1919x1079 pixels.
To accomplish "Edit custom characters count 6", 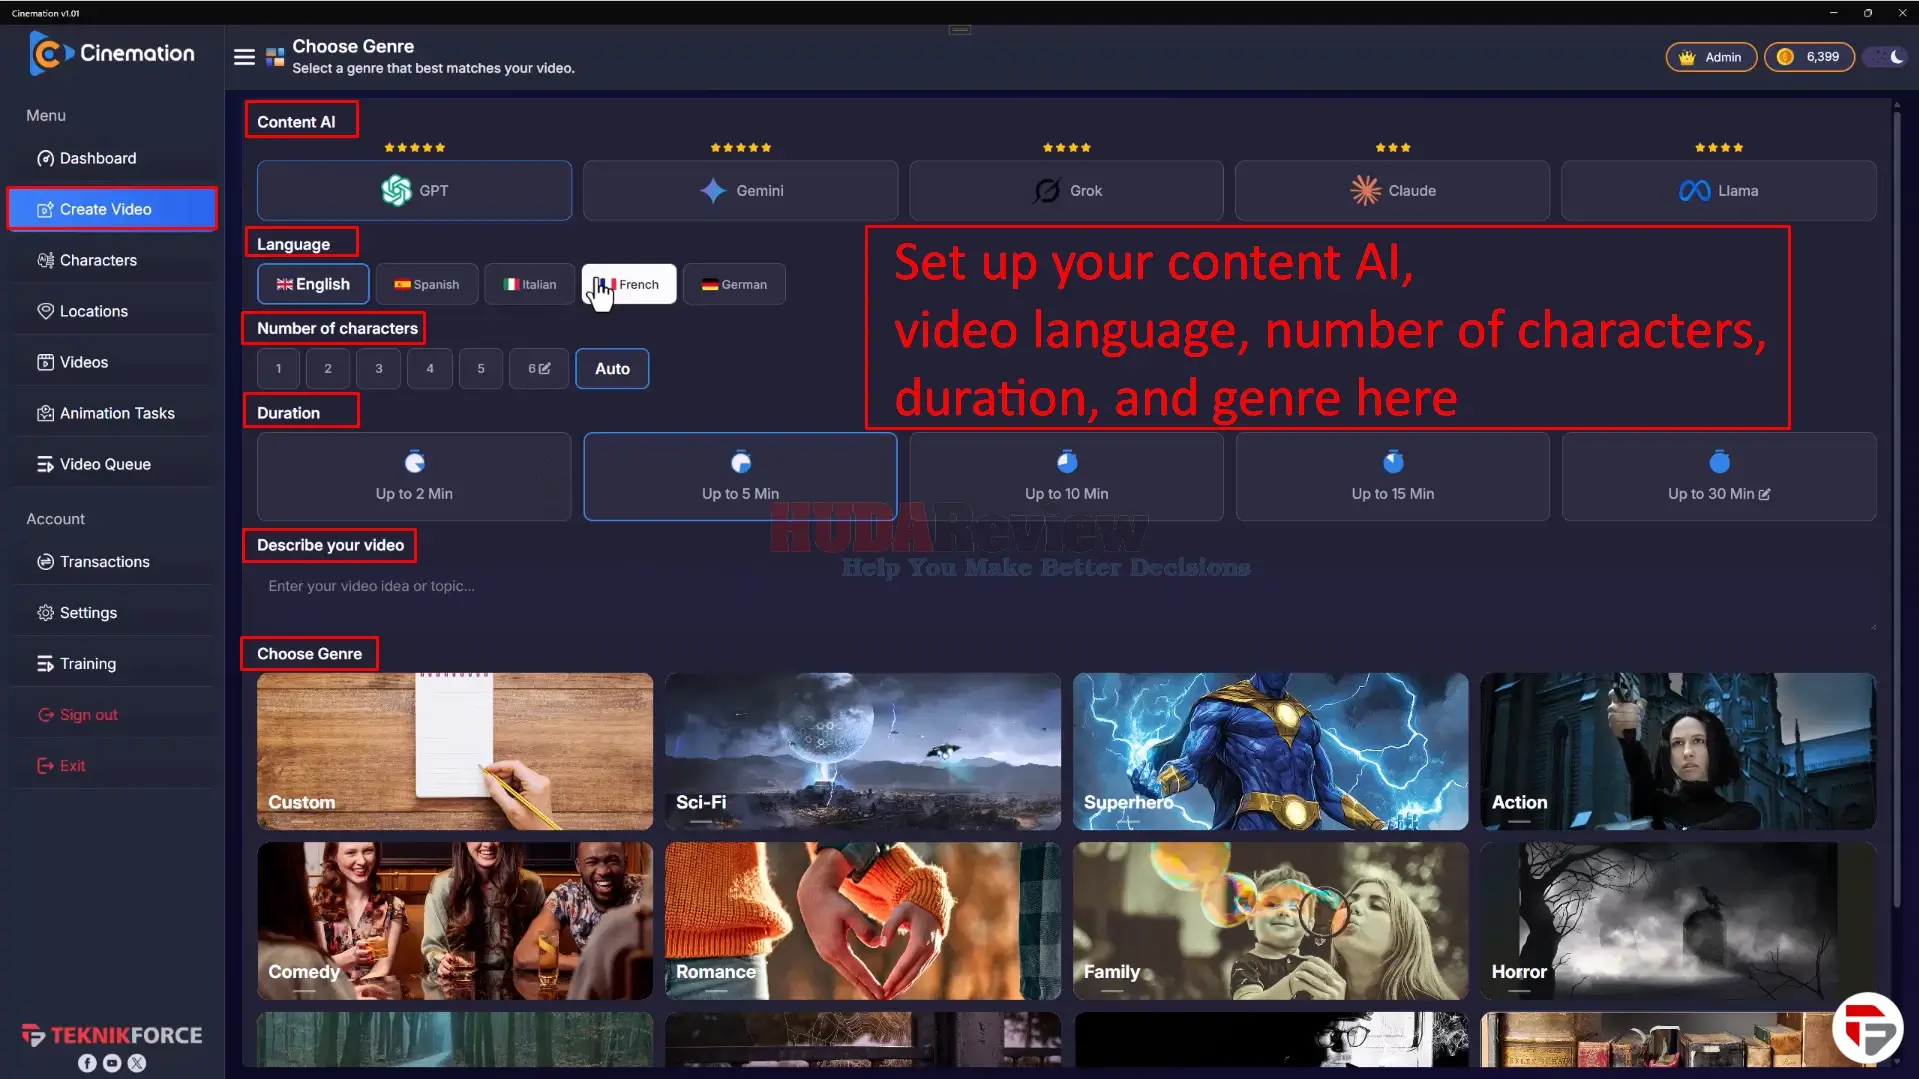I will (539, 368).
